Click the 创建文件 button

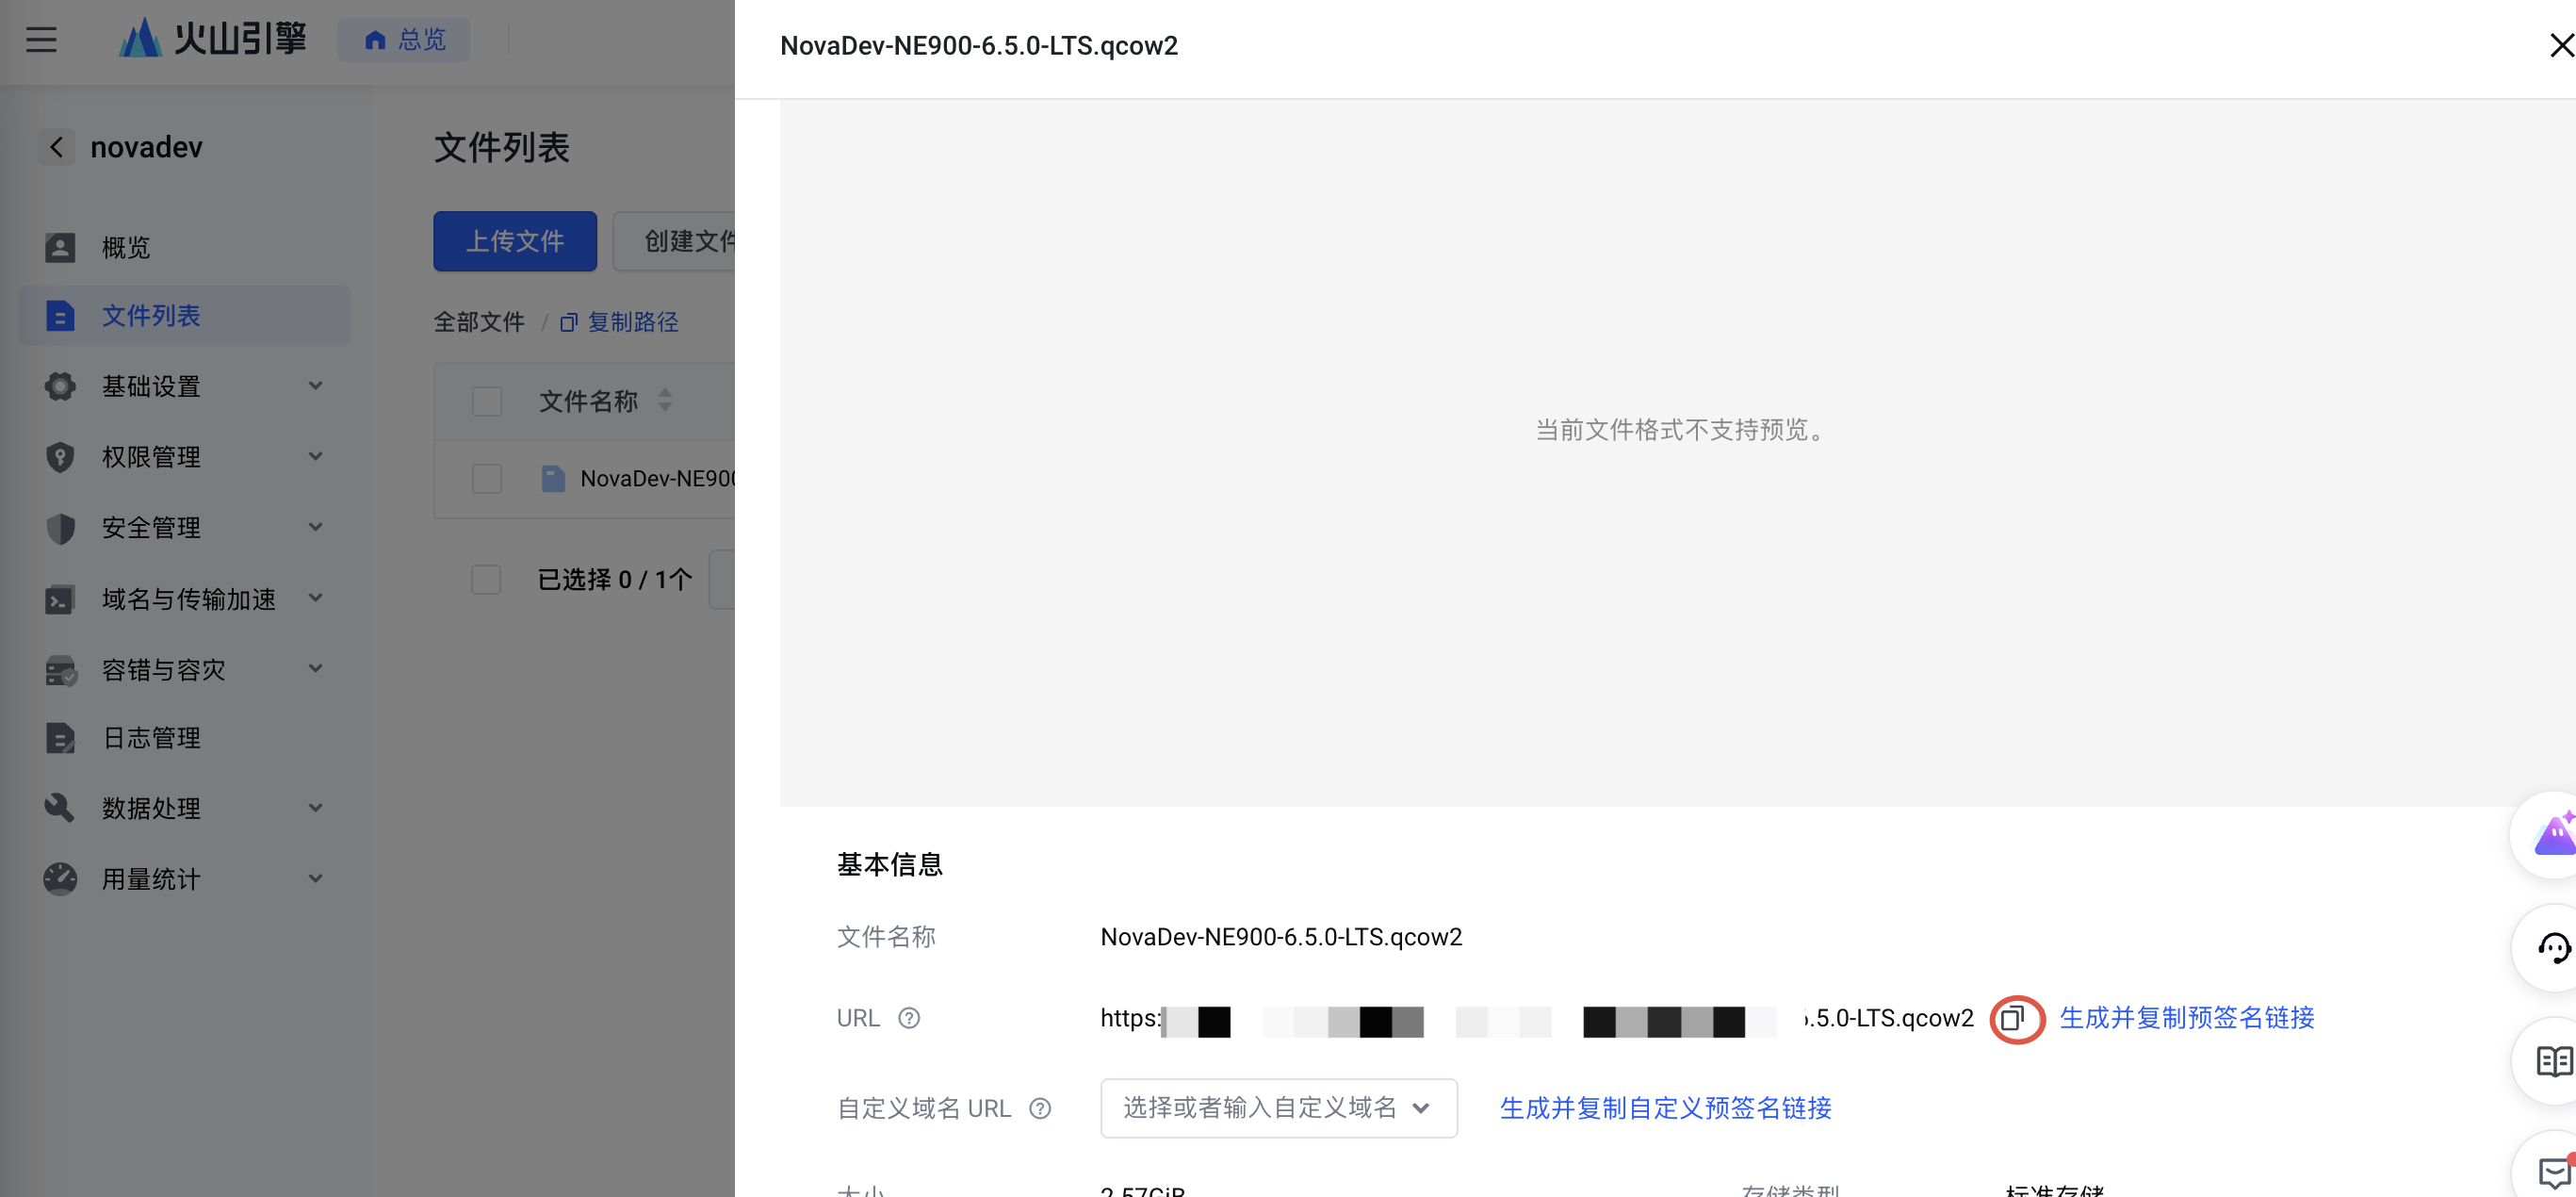676,241
